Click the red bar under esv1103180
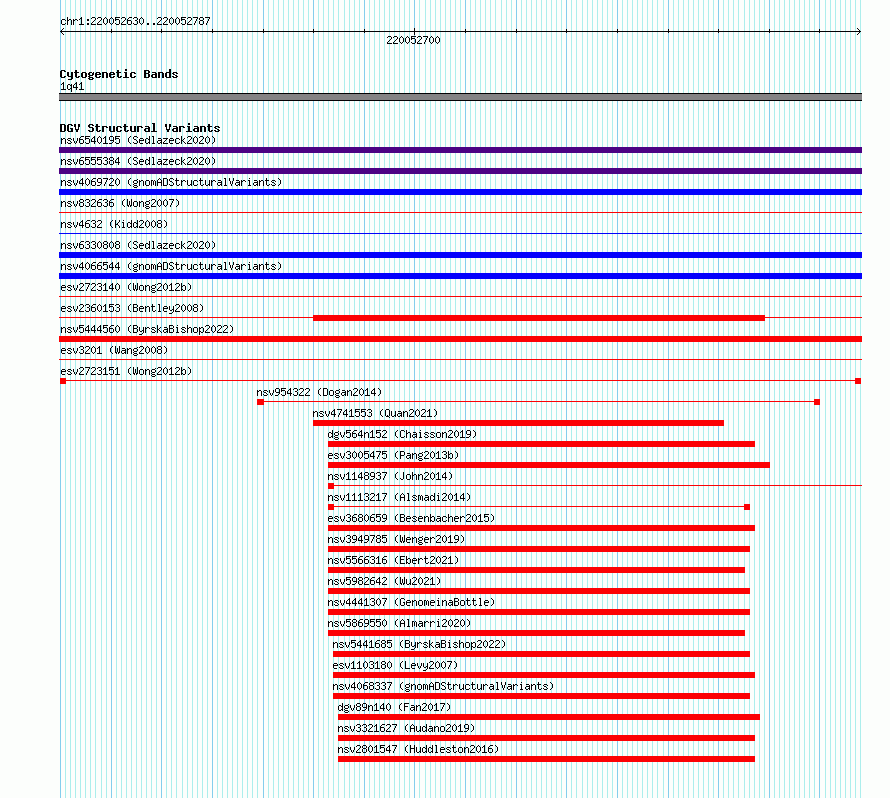 (x=544, y=675)
